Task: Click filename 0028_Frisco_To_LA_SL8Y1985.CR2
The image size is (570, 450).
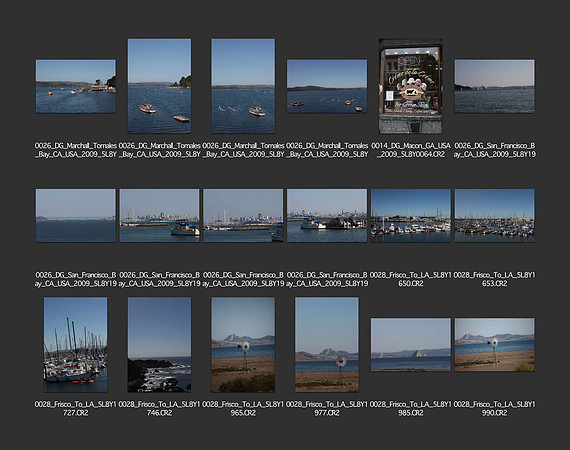Action: tap(411, 408)
